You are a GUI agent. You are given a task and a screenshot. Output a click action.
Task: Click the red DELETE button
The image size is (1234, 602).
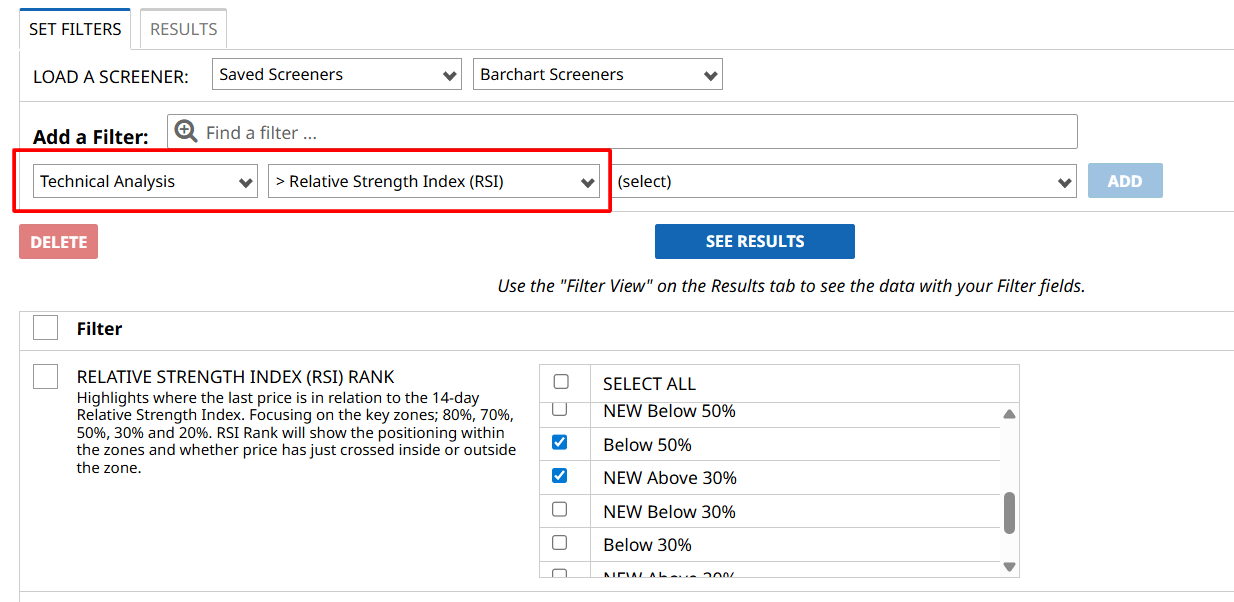point(58,242)
